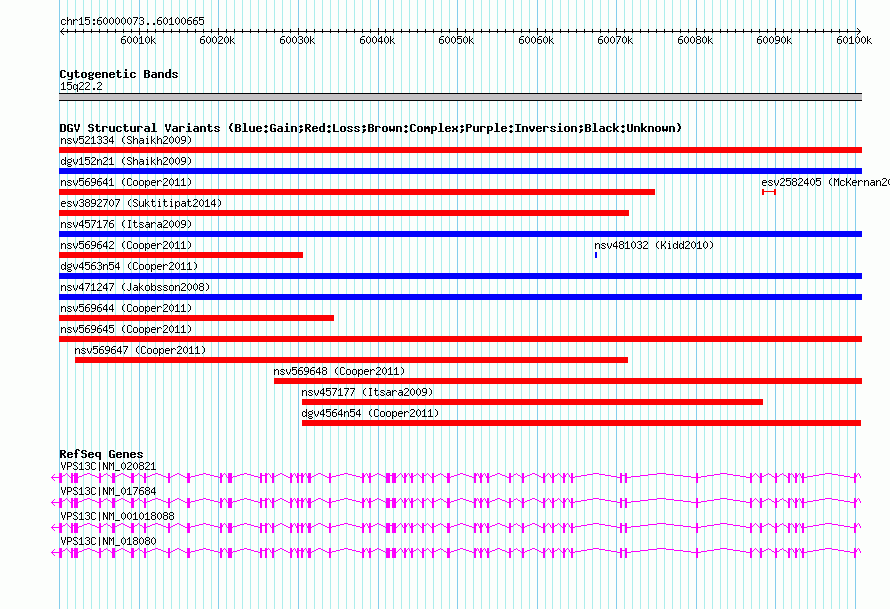Open the small esv2582405 (McKernan) variant marker

click(x=769, y=192)
